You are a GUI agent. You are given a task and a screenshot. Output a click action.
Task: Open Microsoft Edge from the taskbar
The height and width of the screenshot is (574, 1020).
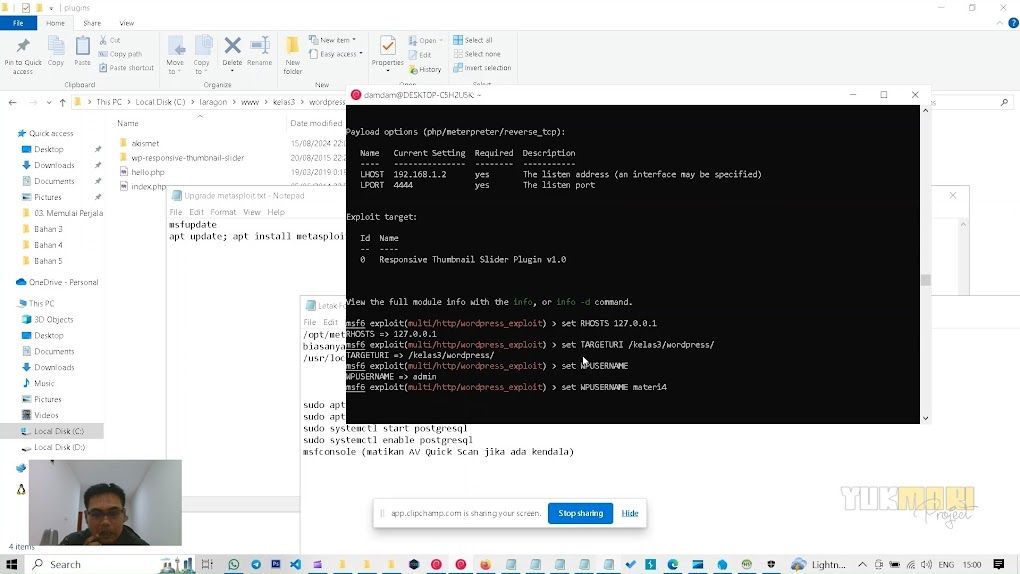[x=673, y=564]
